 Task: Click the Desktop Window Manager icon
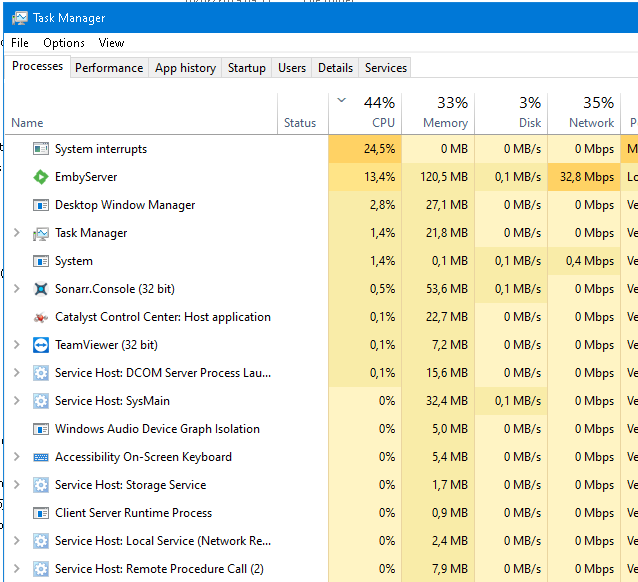(41, 205)
